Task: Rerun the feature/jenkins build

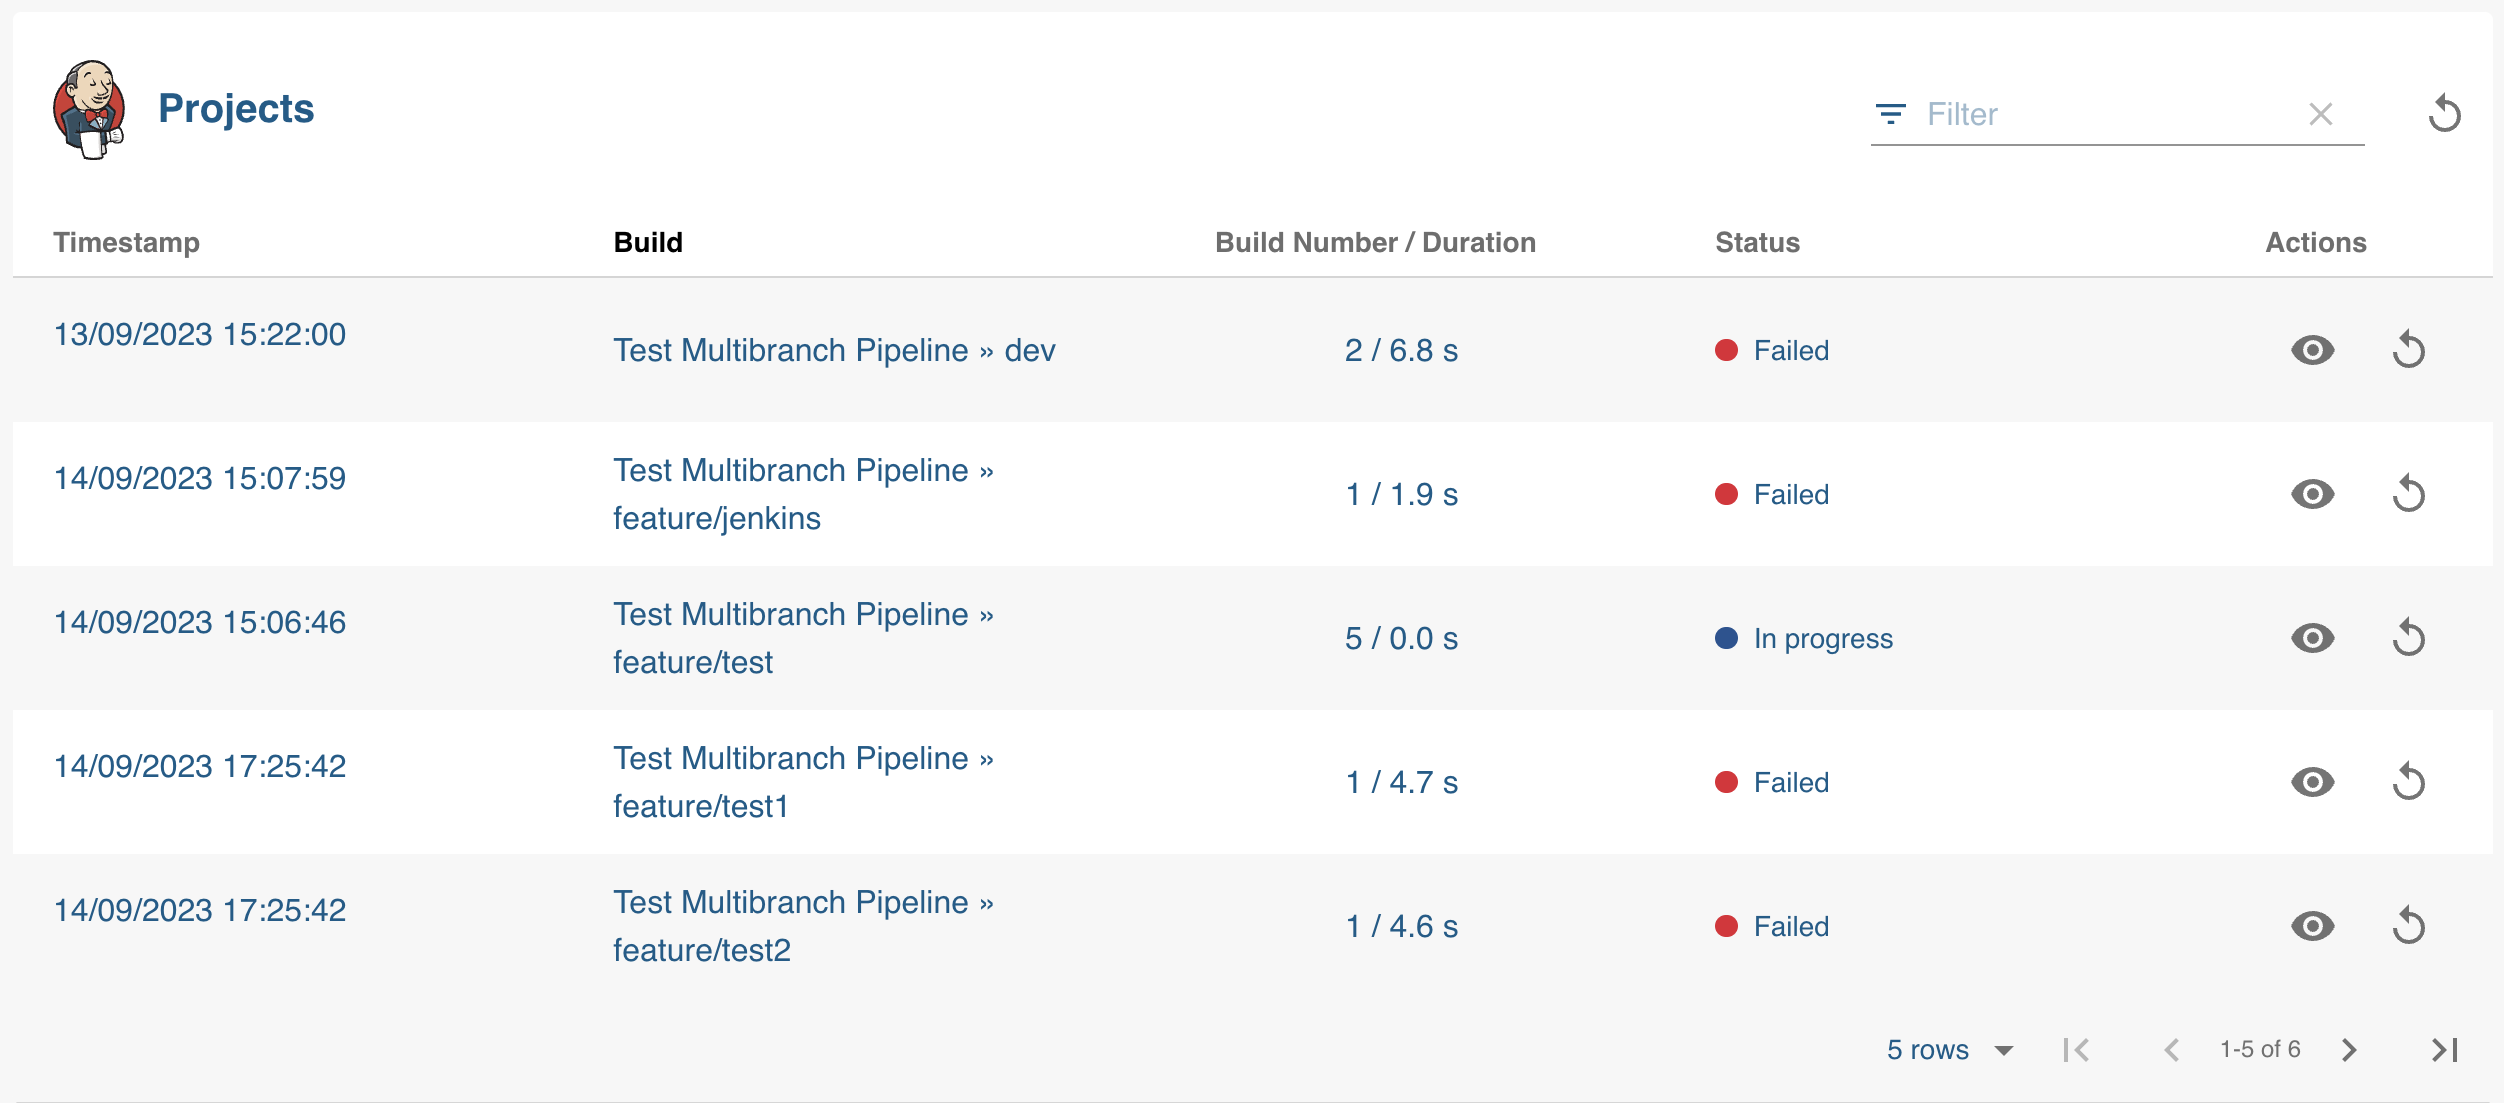Action: [2408, 494]
